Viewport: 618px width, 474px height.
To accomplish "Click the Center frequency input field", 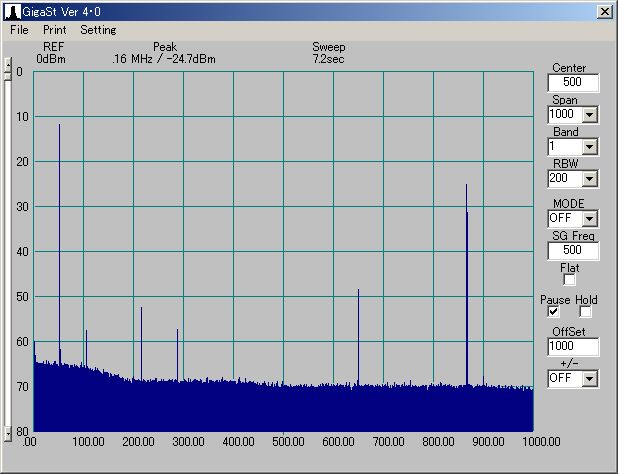I will [x=573, y=83].
